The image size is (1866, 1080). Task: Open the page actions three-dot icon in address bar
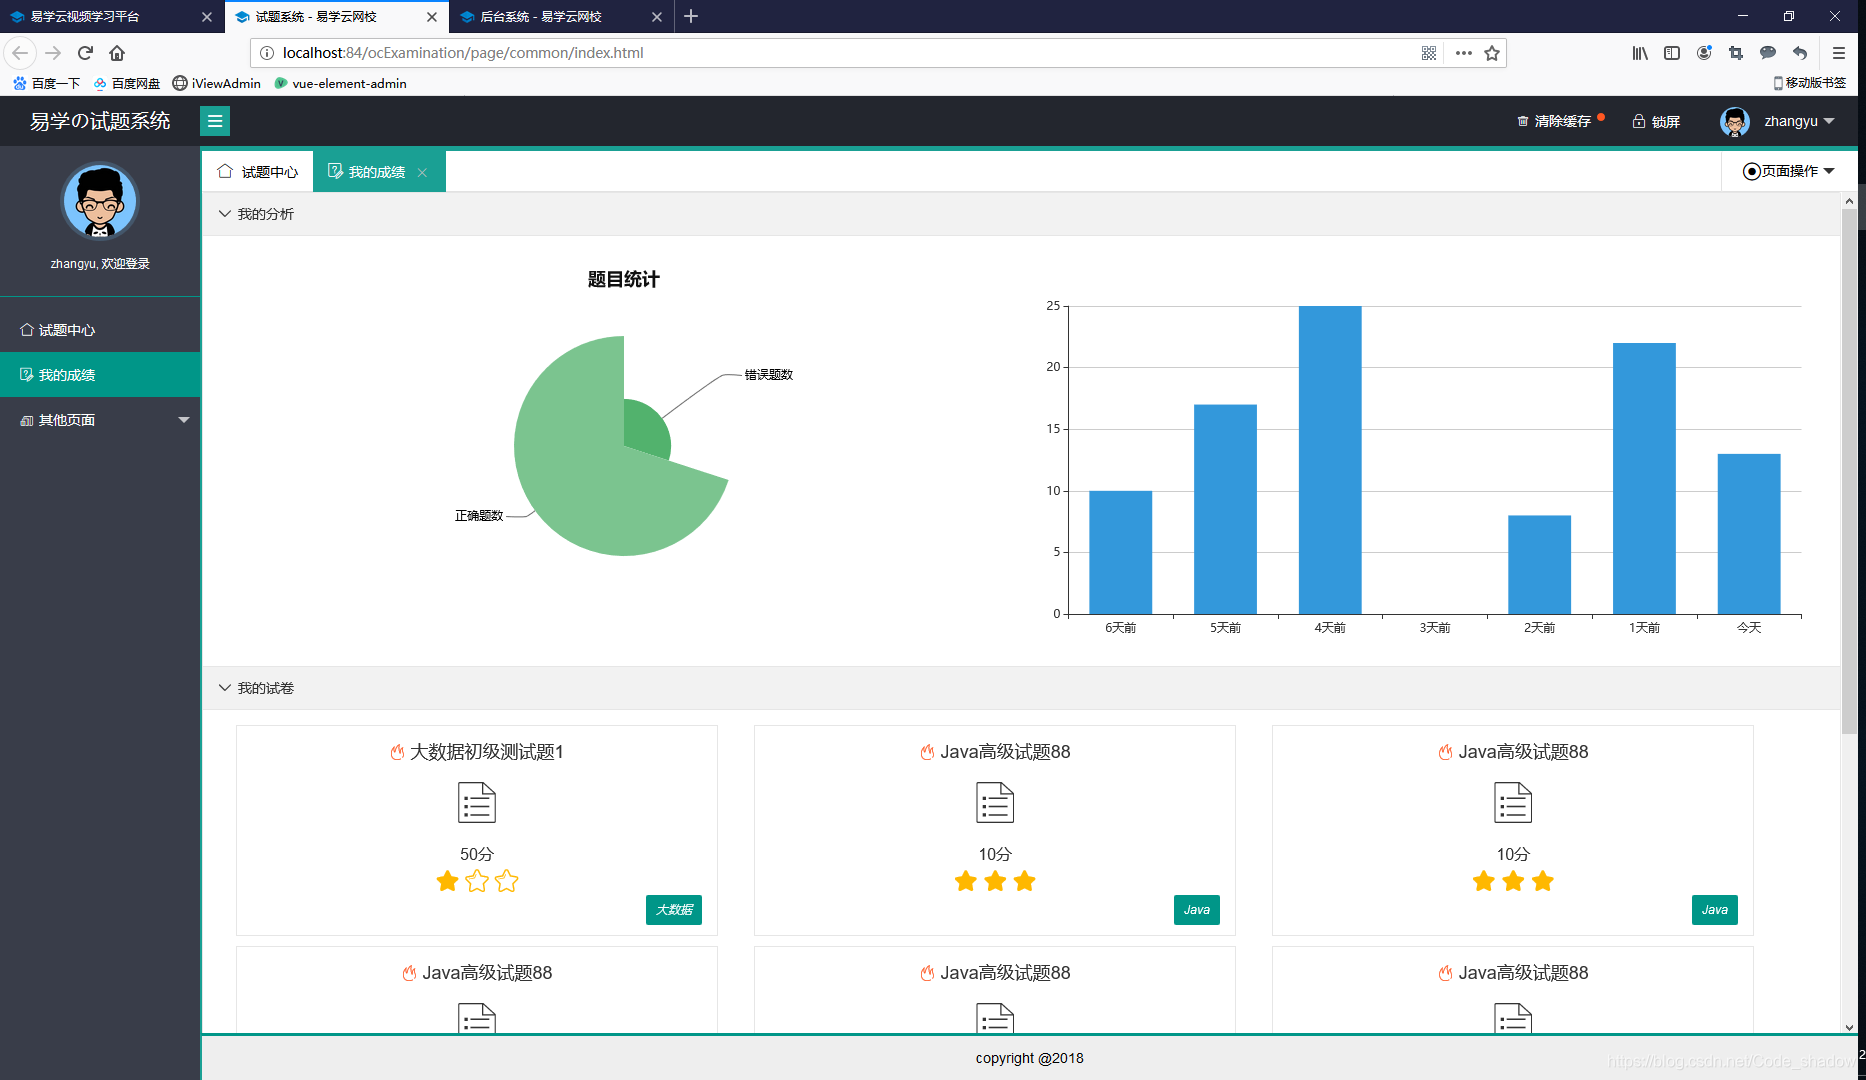[1464, 53]
